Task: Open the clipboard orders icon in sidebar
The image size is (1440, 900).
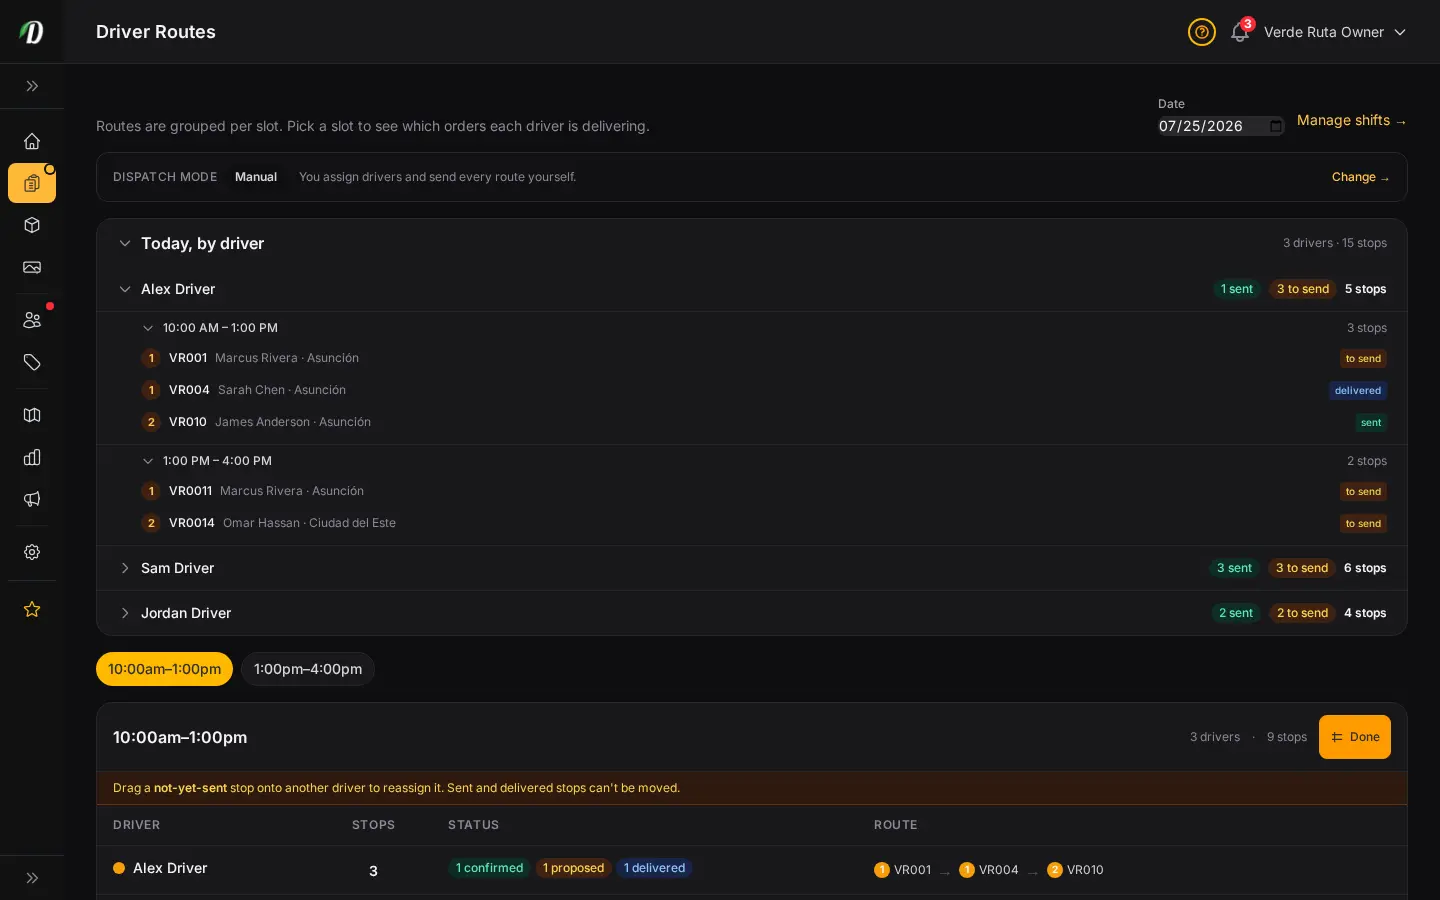Action: coord(32,183)
